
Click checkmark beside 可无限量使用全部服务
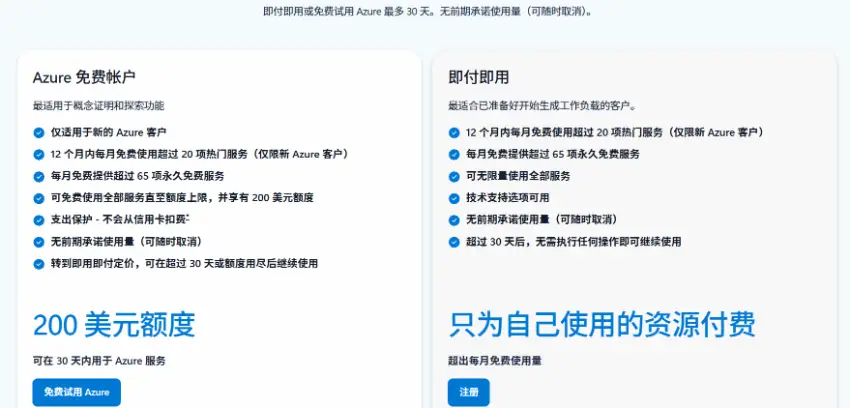[x=454, y=176]
